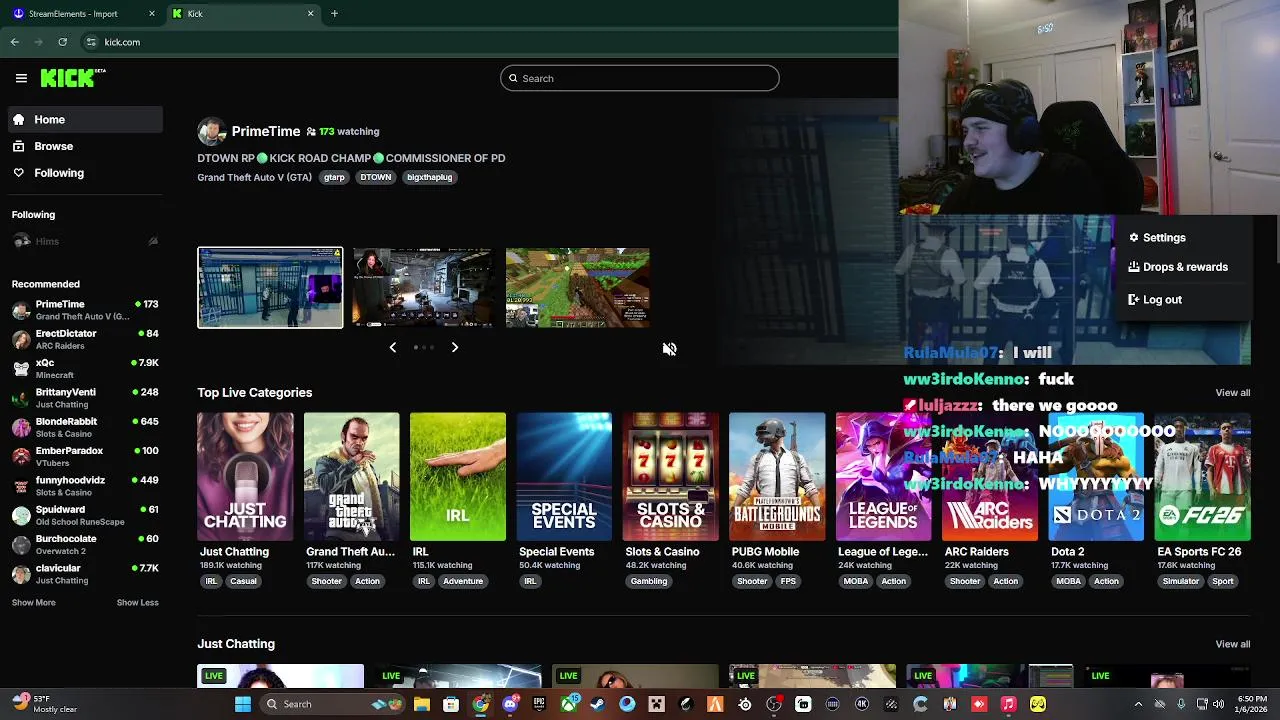
Task: Select the GTA jail stream thumbnail
Action: (270, 288)
